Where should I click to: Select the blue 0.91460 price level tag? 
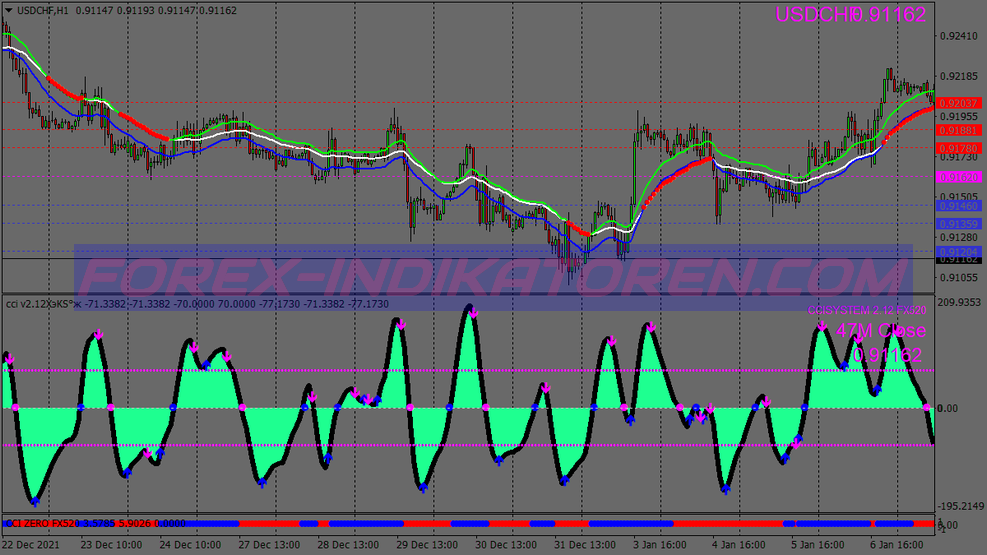960,205
